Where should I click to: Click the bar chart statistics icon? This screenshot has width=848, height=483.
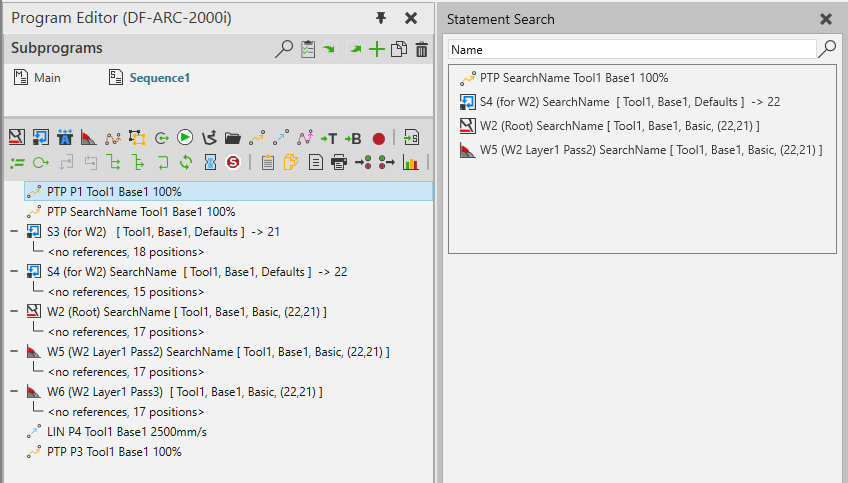(x=410, y=162)
